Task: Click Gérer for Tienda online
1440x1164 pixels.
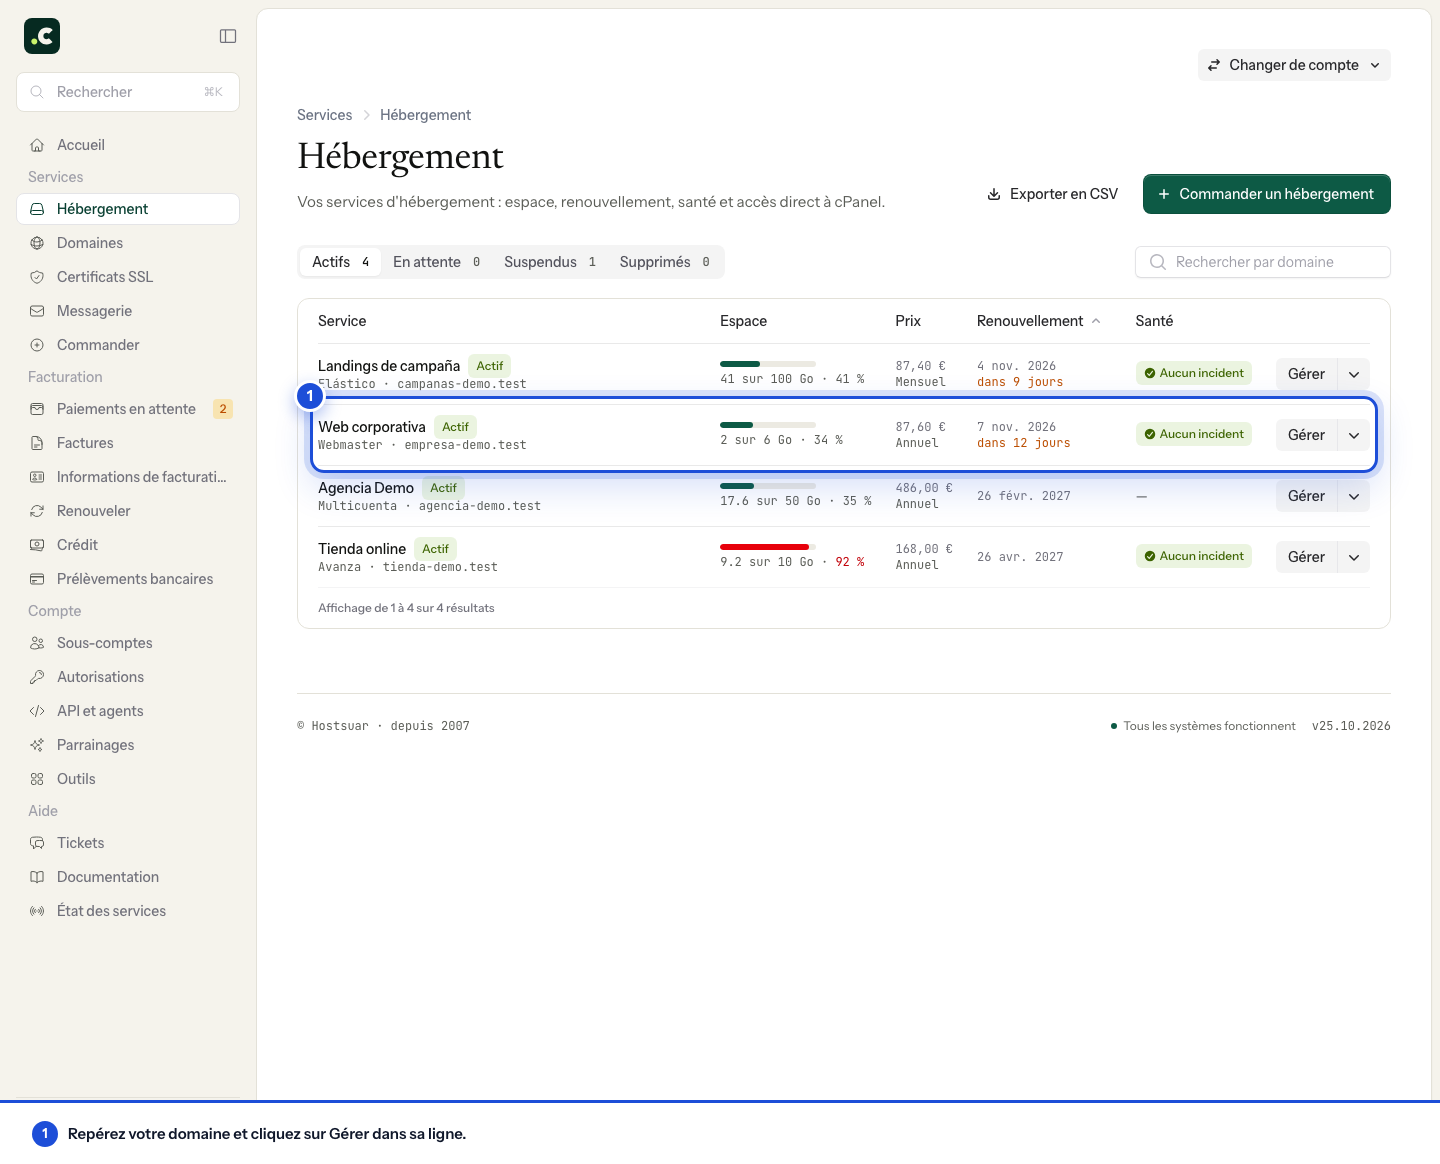Action: tap(1306, 557)
